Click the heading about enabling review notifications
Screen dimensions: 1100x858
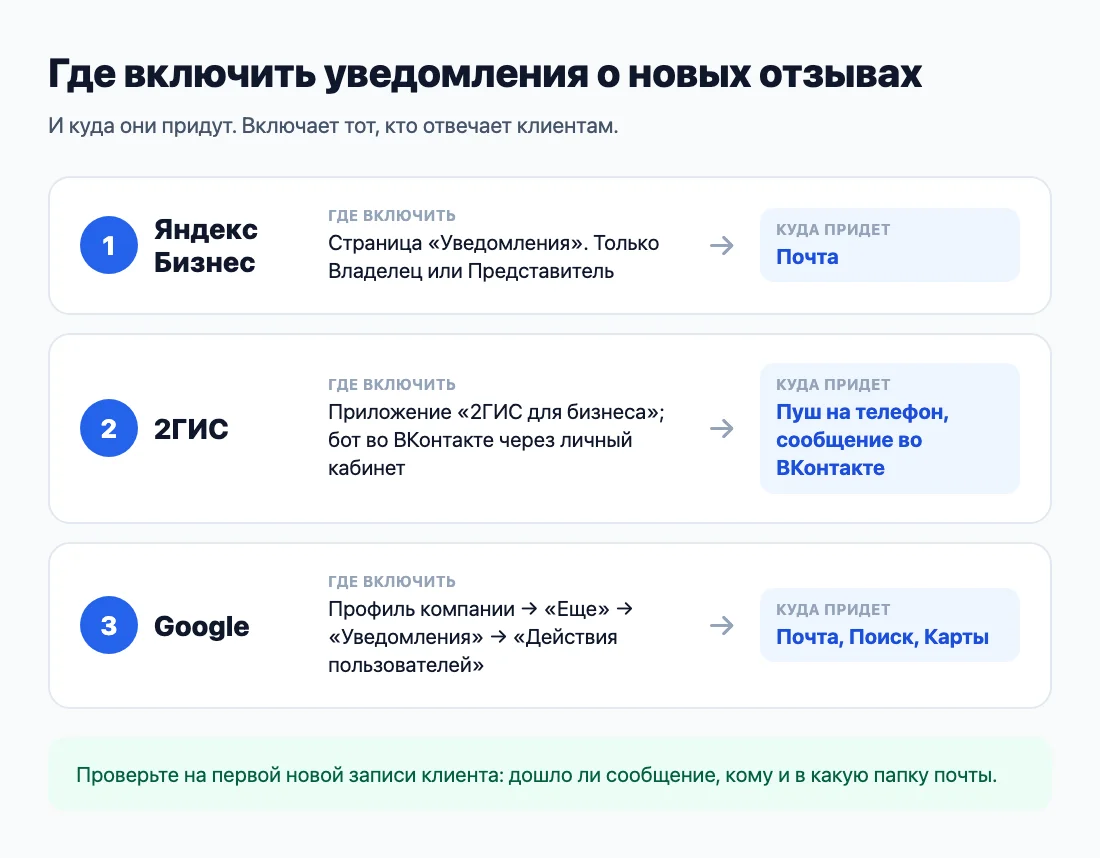click(x=485, y=74)
